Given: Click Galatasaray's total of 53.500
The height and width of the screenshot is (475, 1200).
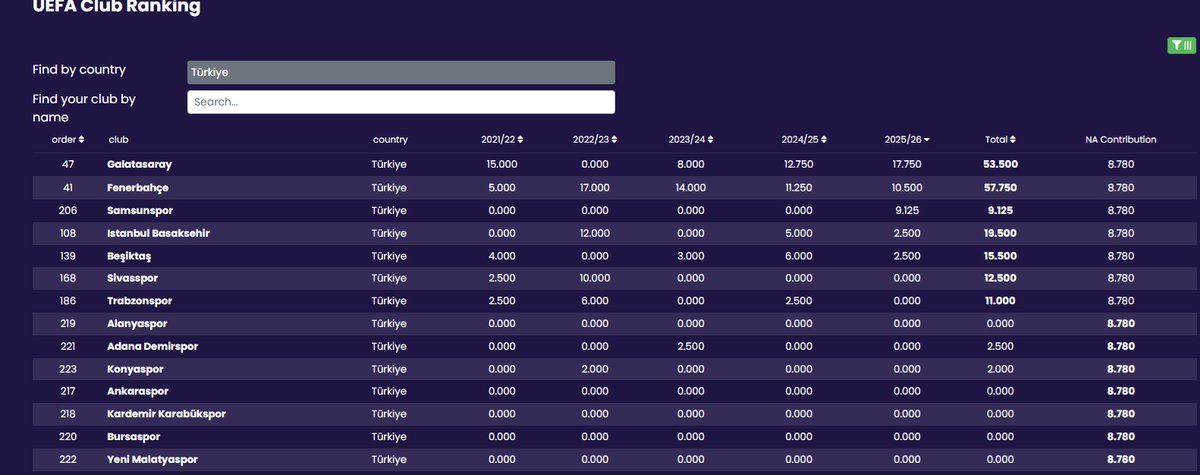Looking at the screenshot, I should [x=1000, y=165].
